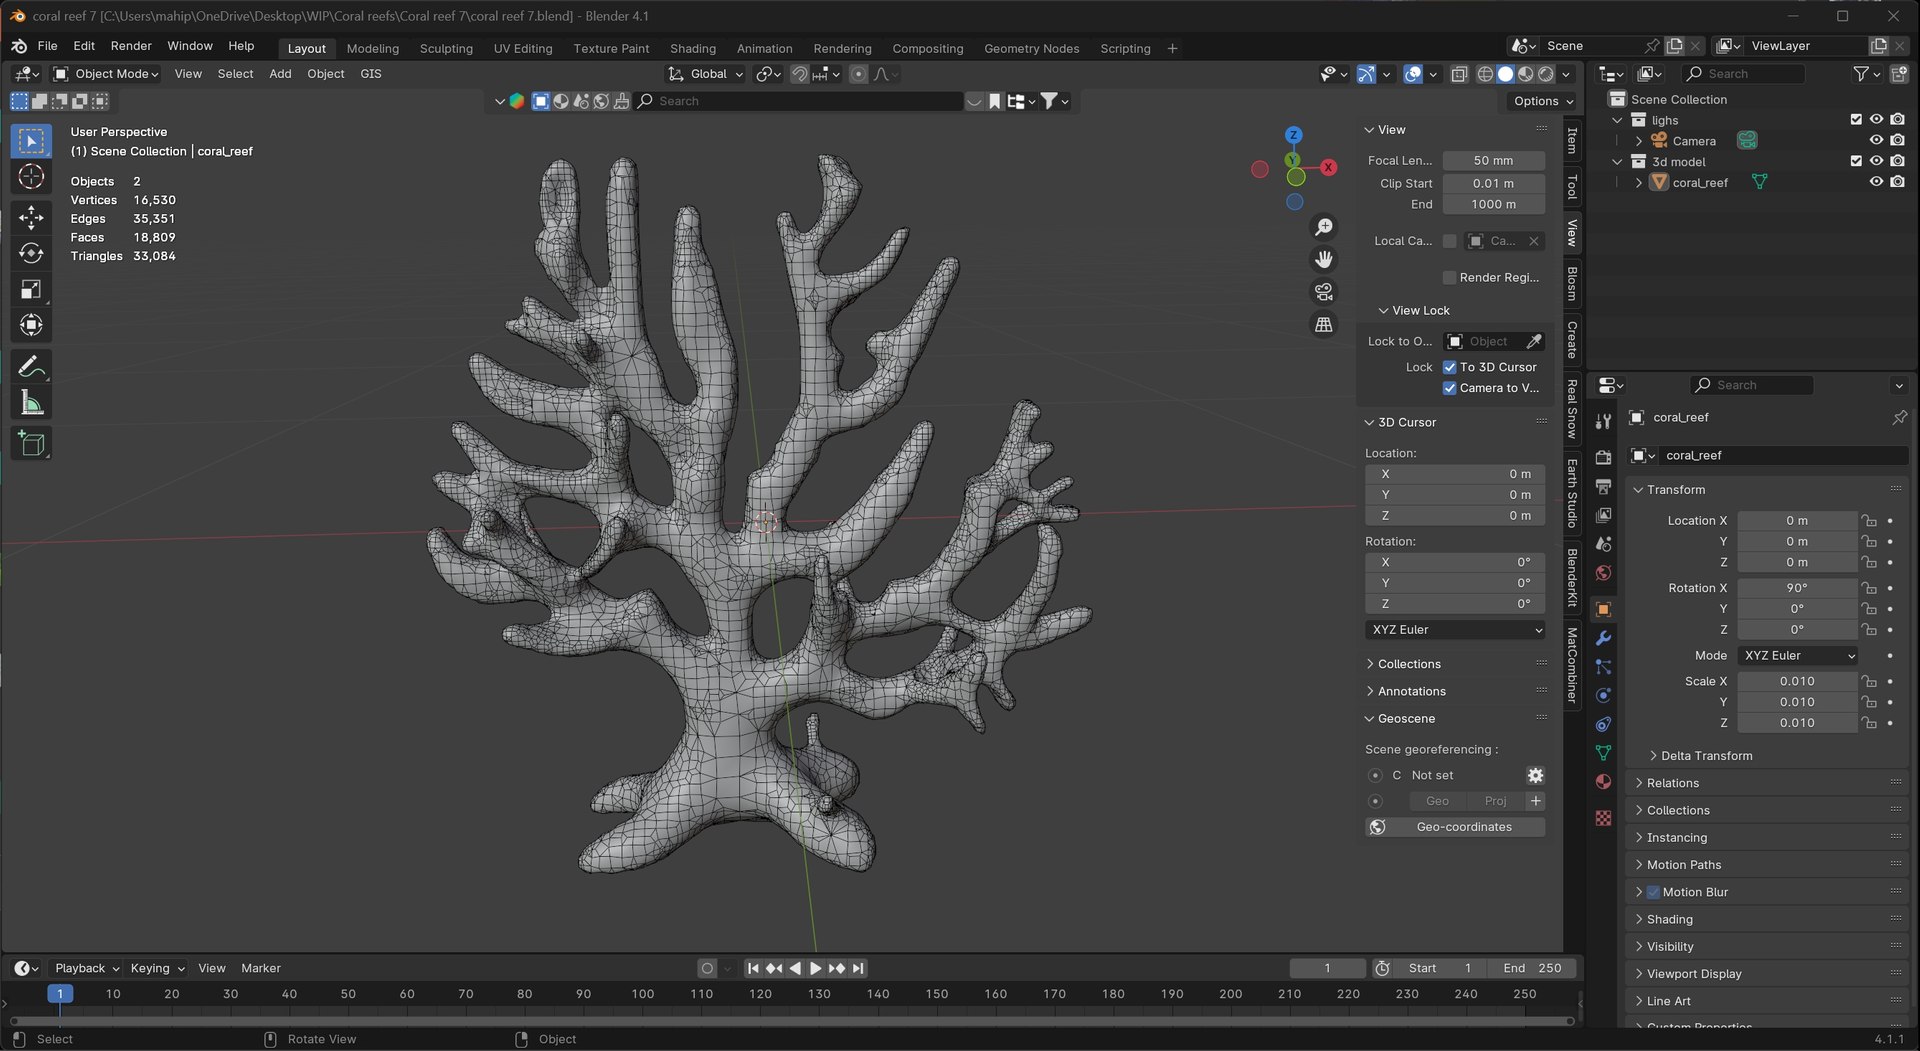Open Object Data green triangle tab

click(1603, 752)
